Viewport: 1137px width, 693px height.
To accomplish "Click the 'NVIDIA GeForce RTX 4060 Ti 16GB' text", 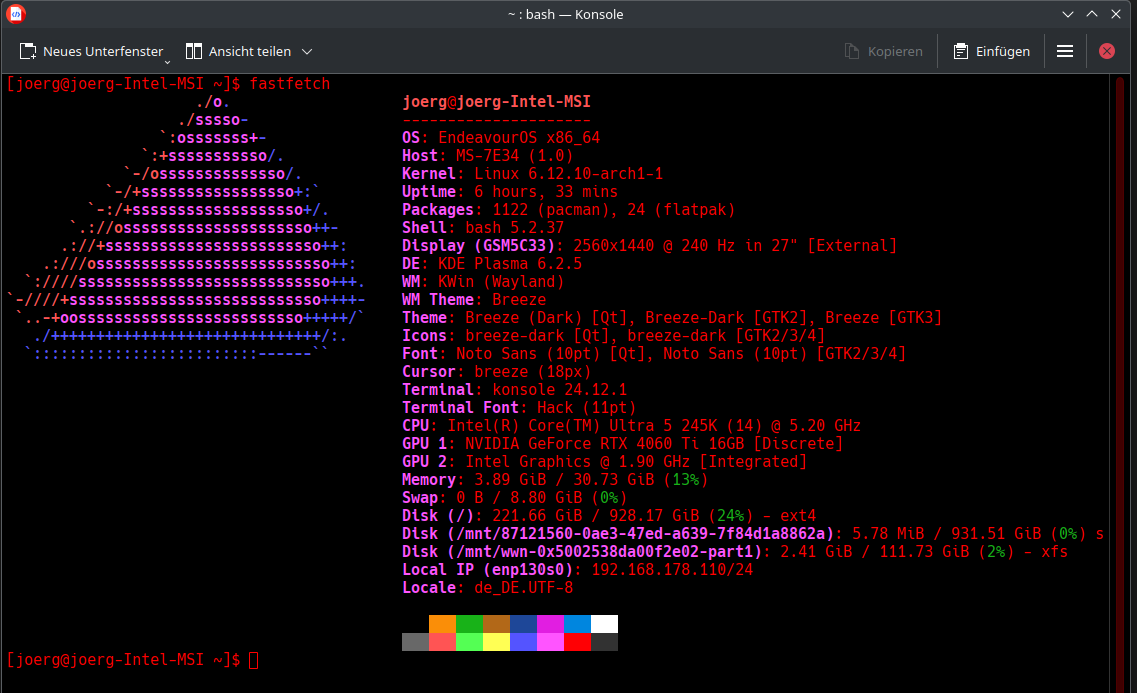I will coord(605,444).
